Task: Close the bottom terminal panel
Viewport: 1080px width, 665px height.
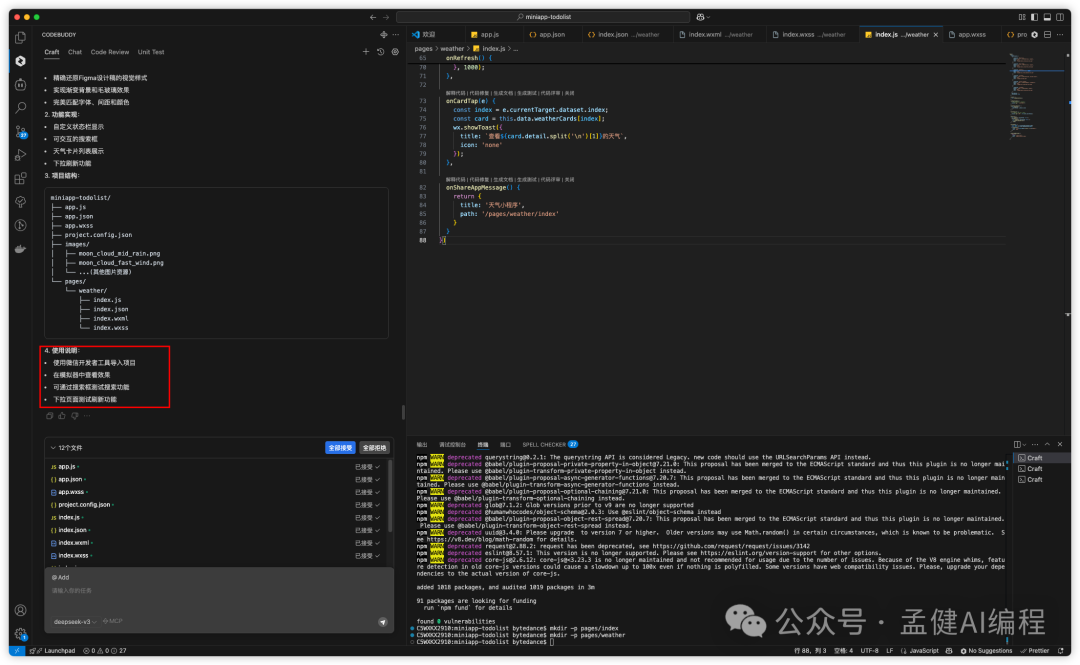Action: click(1060, 444)
